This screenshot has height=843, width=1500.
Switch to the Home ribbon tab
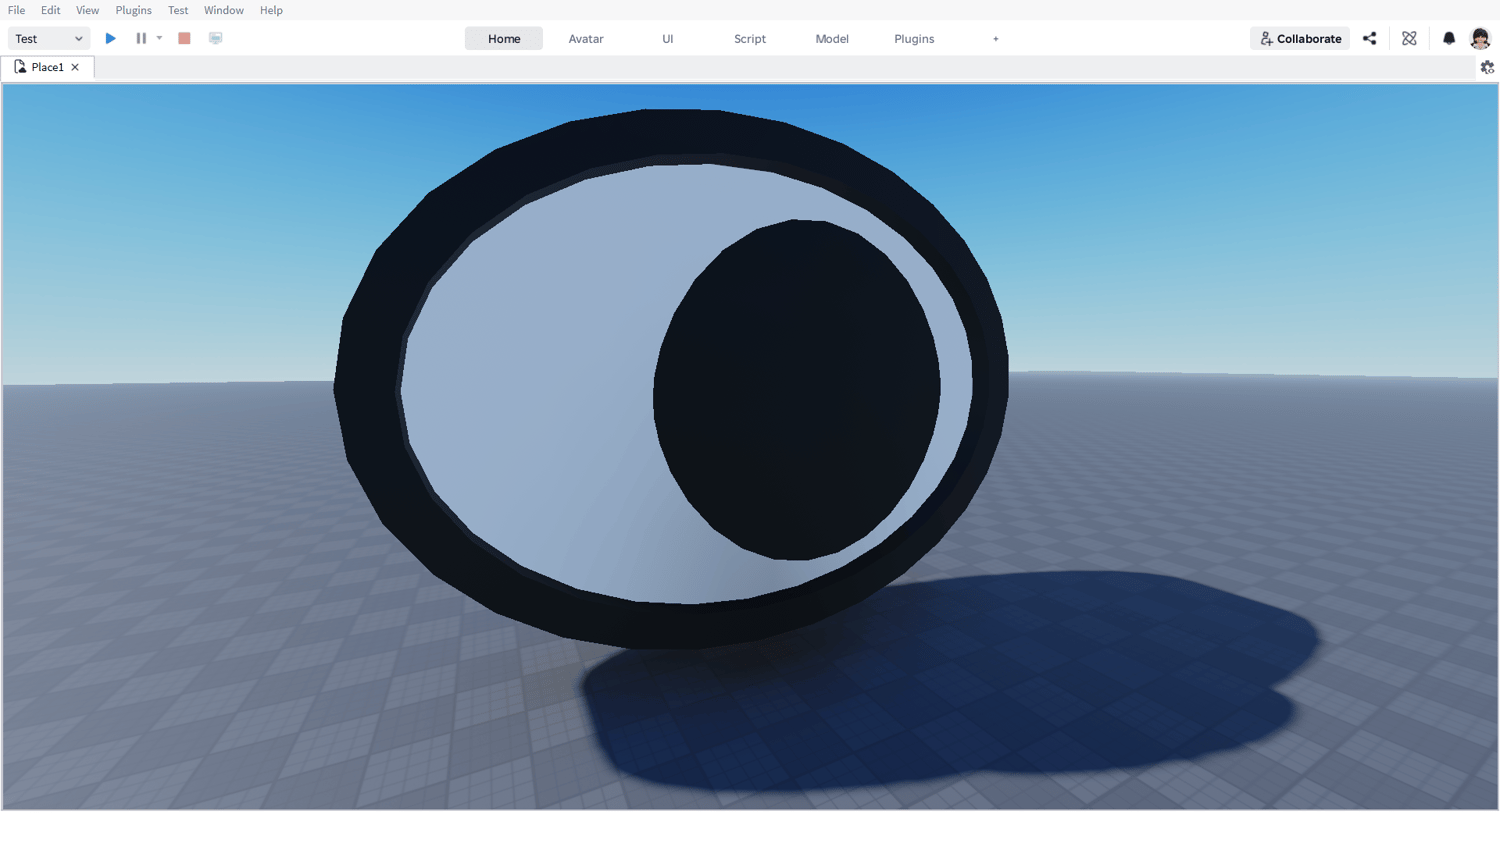pyautogui.click(x=504, y=39)
